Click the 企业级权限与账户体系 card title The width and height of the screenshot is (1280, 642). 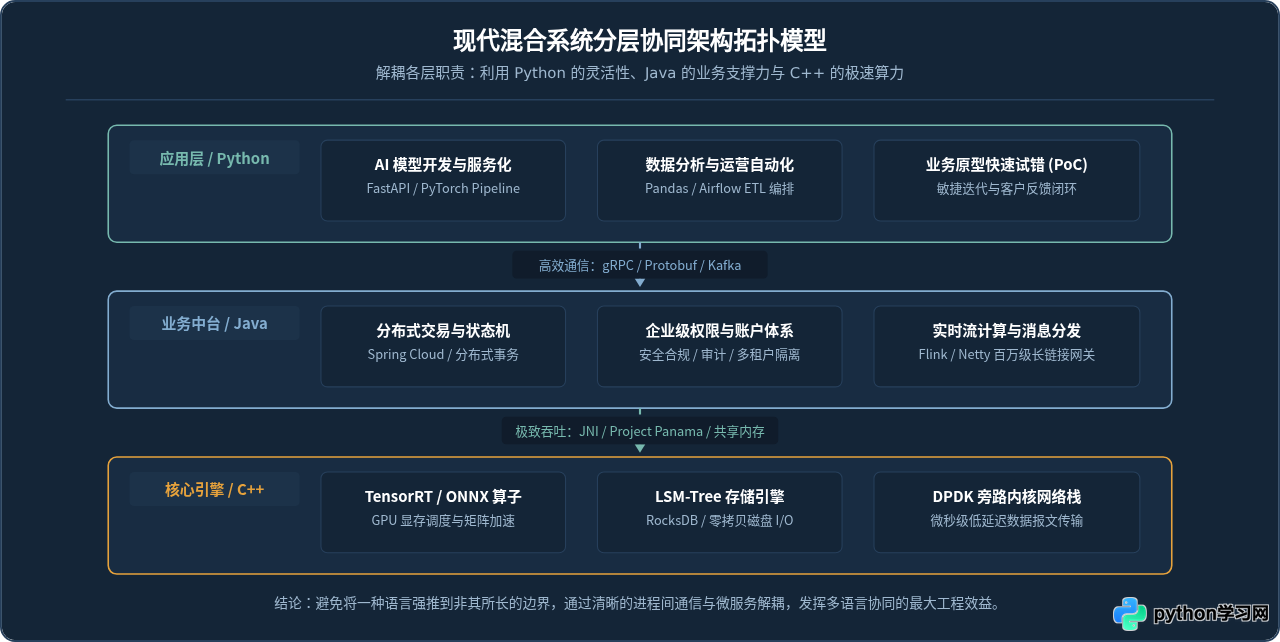pos(720,331)
